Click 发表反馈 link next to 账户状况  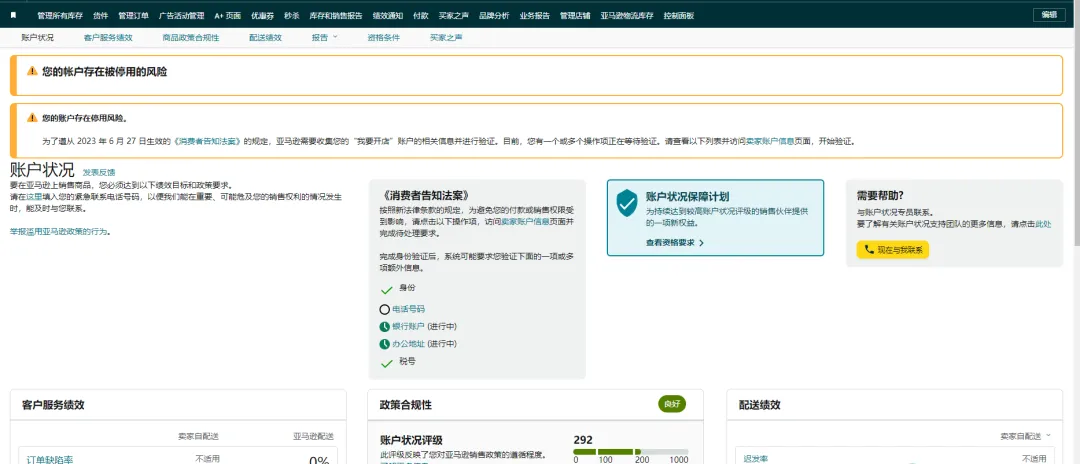click(x=99, y=172)
